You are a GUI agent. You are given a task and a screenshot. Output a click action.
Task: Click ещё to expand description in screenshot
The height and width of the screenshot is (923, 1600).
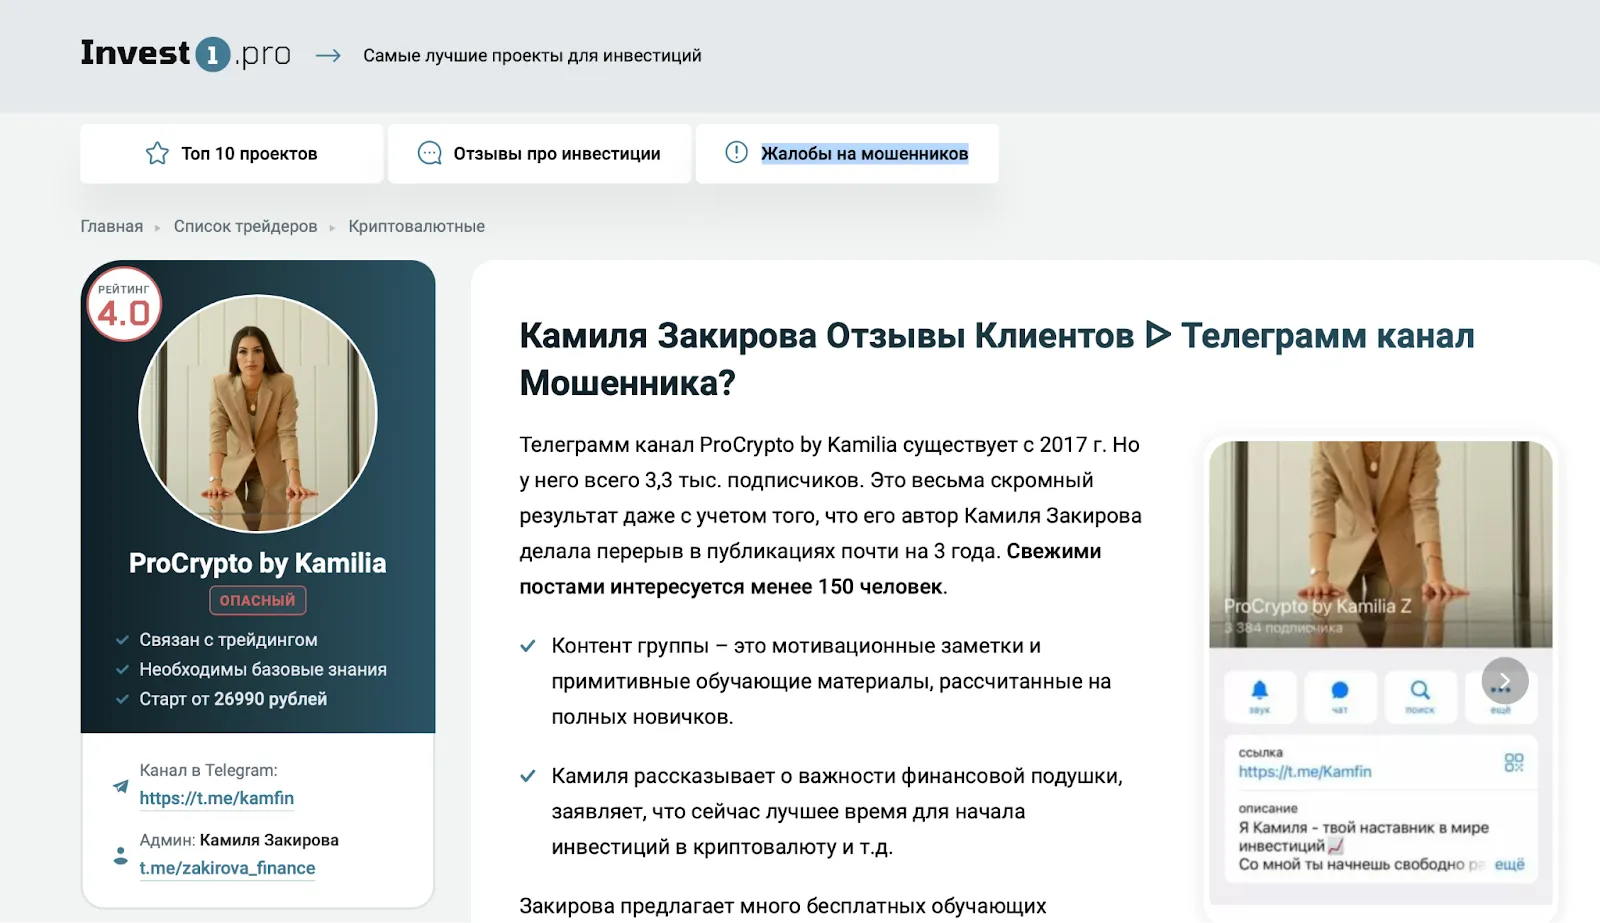(x=1509, y=864)
